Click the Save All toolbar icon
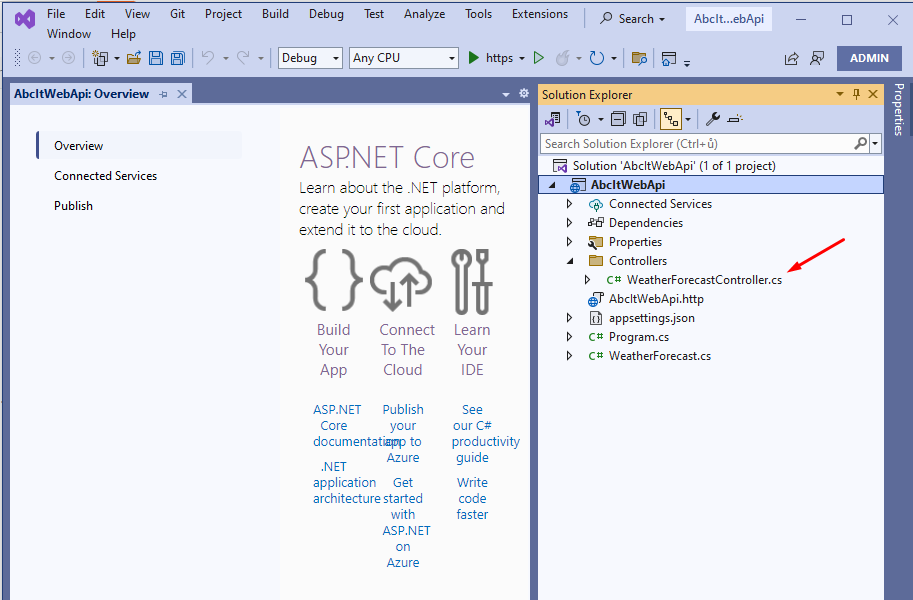This screenshot has width=913, height=600. (177, 58)
